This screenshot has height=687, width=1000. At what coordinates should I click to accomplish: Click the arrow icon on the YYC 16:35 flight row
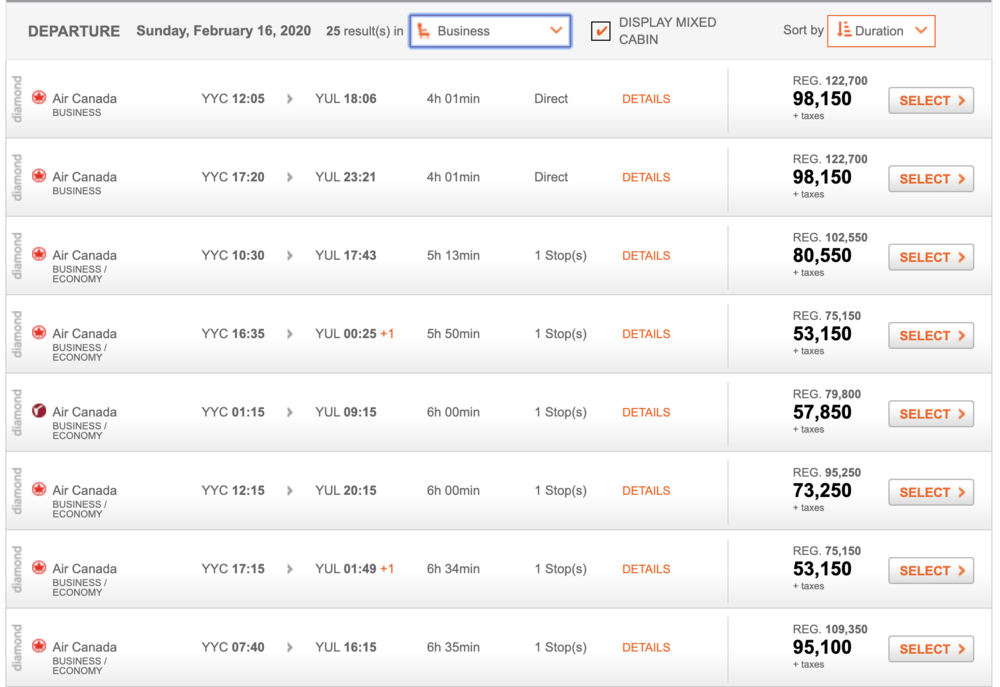click(x=290, y=334)
